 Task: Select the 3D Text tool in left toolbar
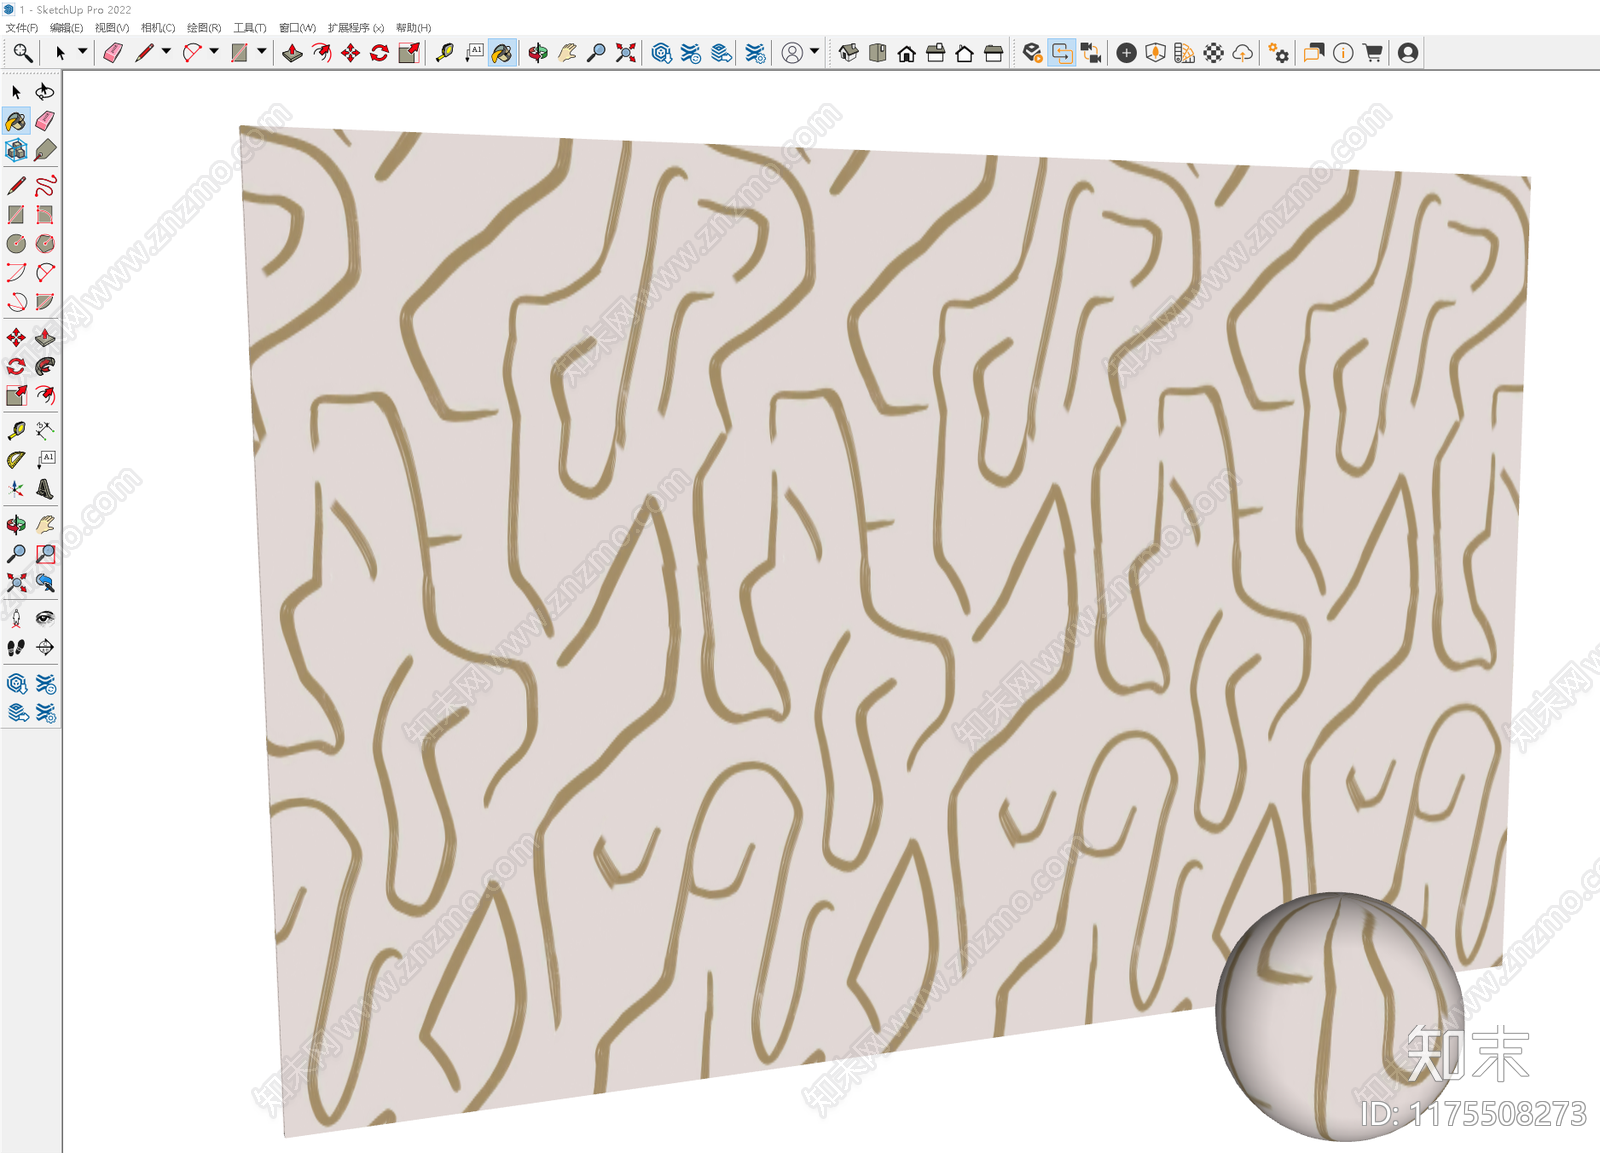45,489
